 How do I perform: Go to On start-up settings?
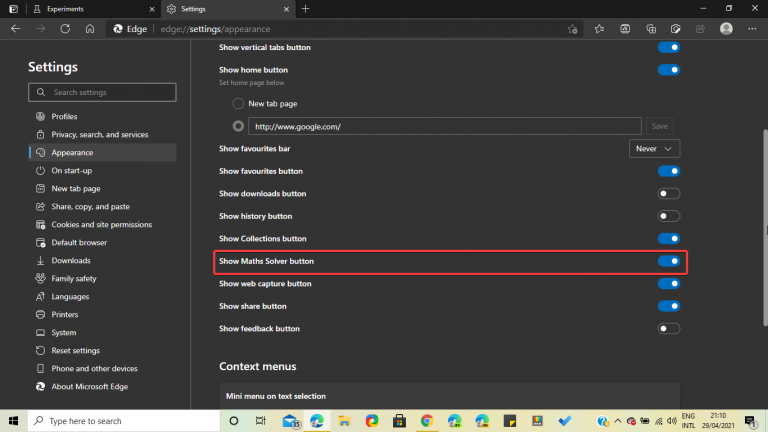pyautogui.click(x=103, y=170)
